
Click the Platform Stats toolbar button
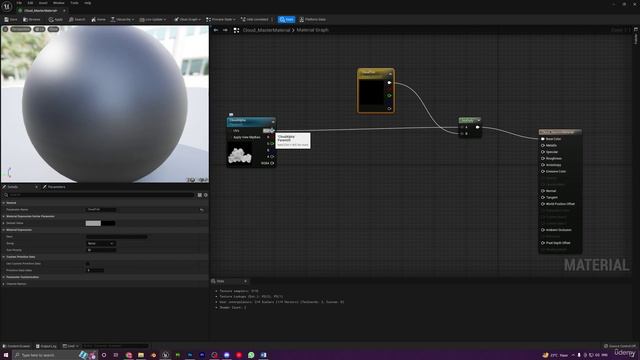tap(312, 19)
